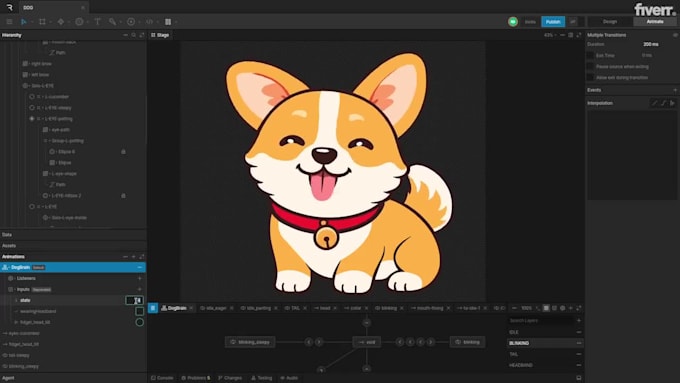Zoom out state machine graph
This screenshot has width=680, height=383.
tap(514, 308)
